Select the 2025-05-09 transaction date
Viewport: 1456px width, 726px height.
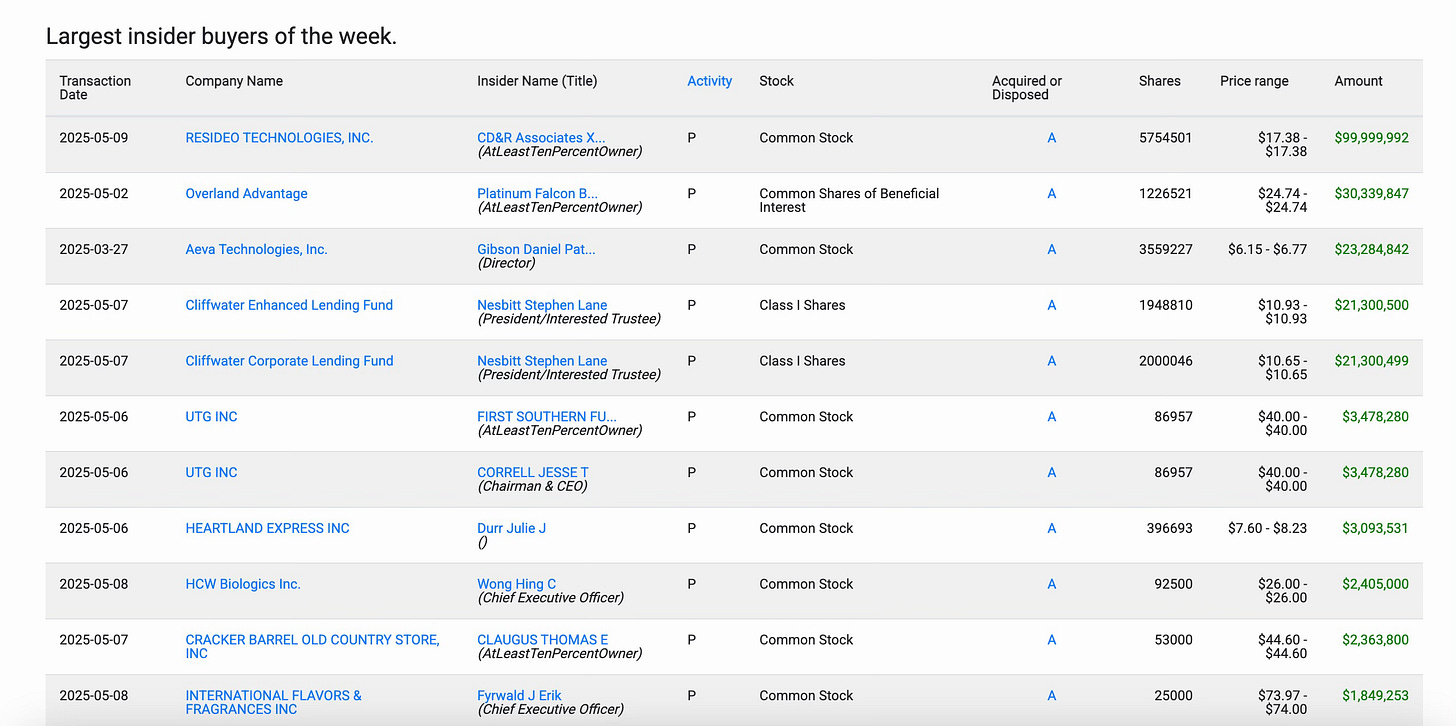[x=94, y=138]
